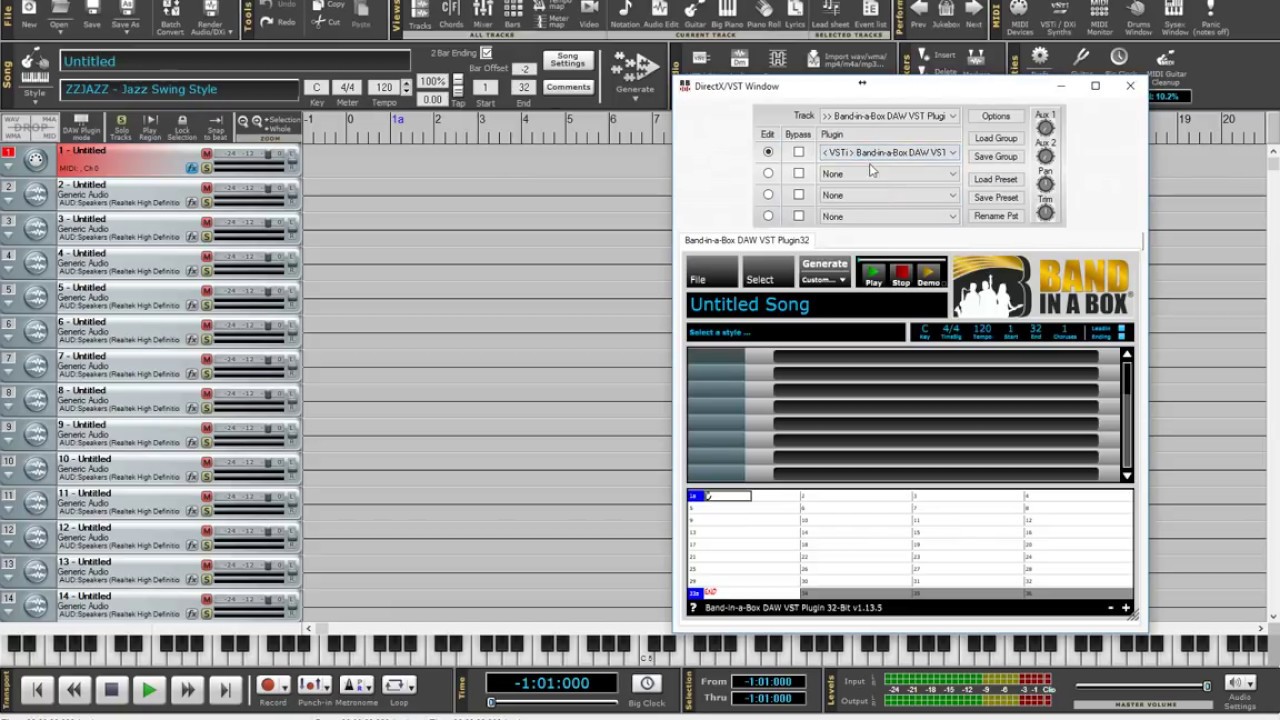1280x720 pixels.
Task: Open the third plugin slot None dropdown
Action: (x=889, y=195)
